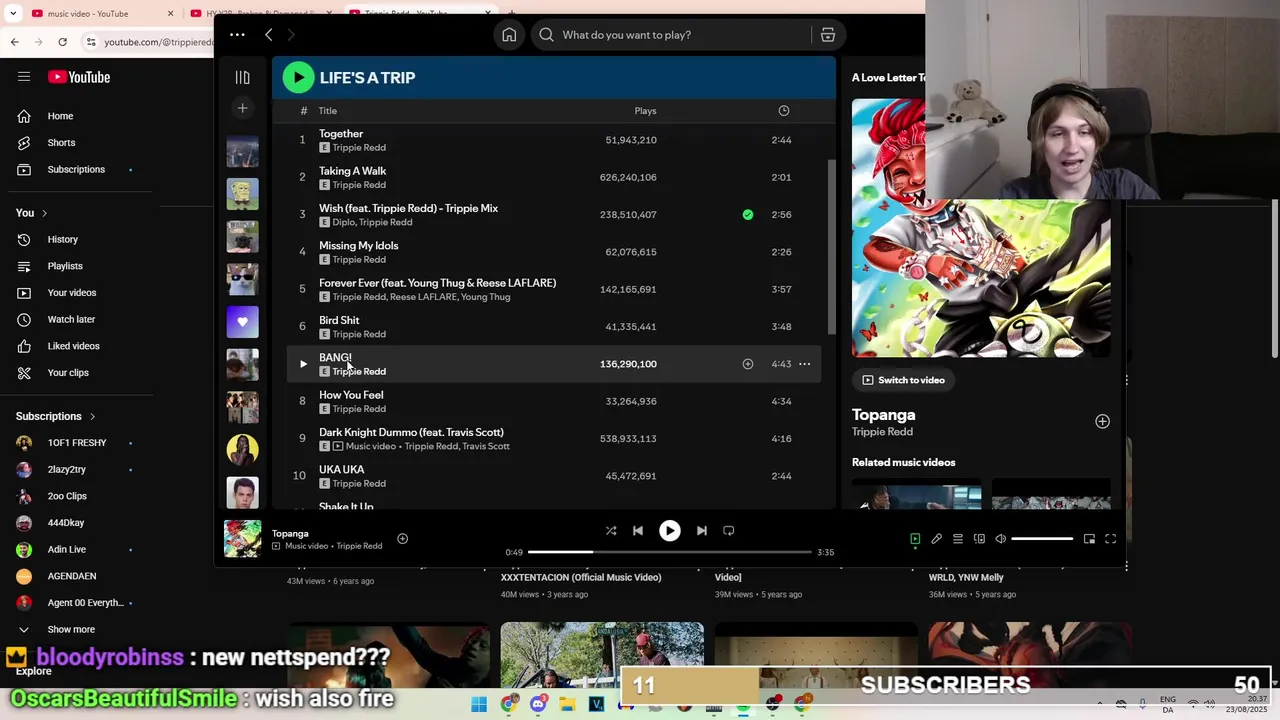
Task: Enter fullscreen in the Spotify player
Action: [1110, 539]
